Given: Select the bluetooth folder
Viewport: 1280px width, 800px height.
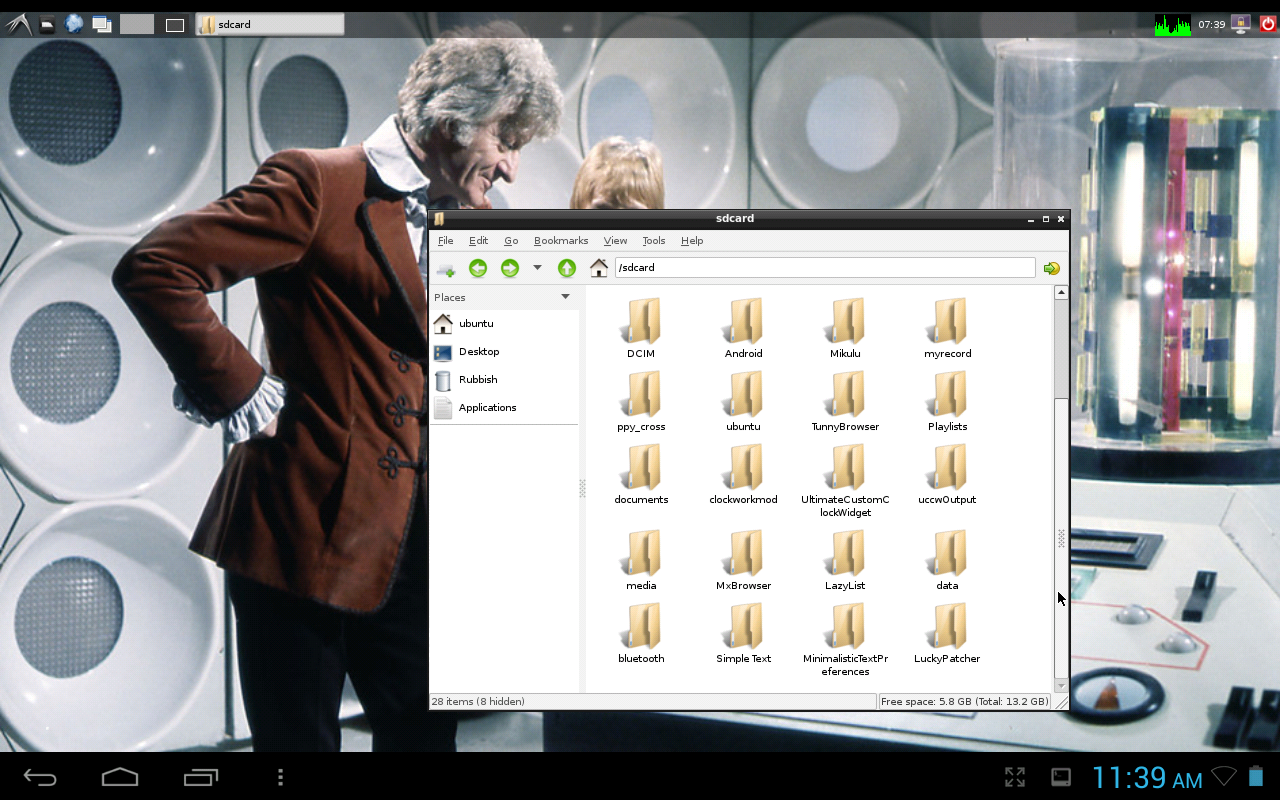Looking at the screenshot, I should pyautogui.click(x=641, y=634).
